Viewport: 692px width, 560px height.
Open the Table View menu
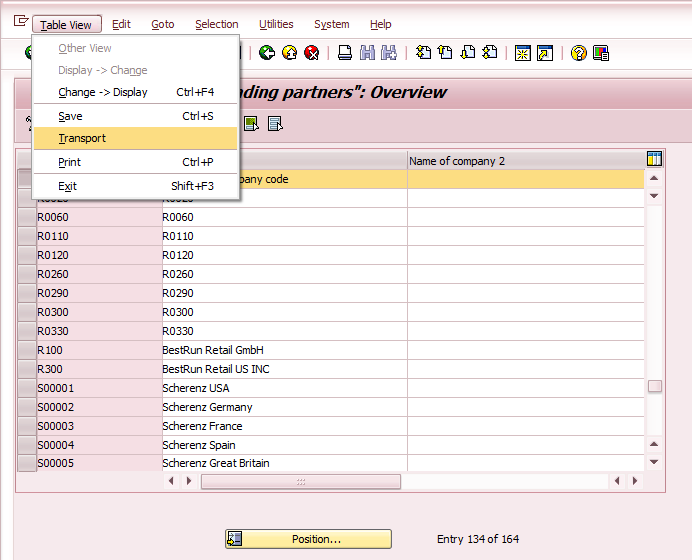coord(67,24)
